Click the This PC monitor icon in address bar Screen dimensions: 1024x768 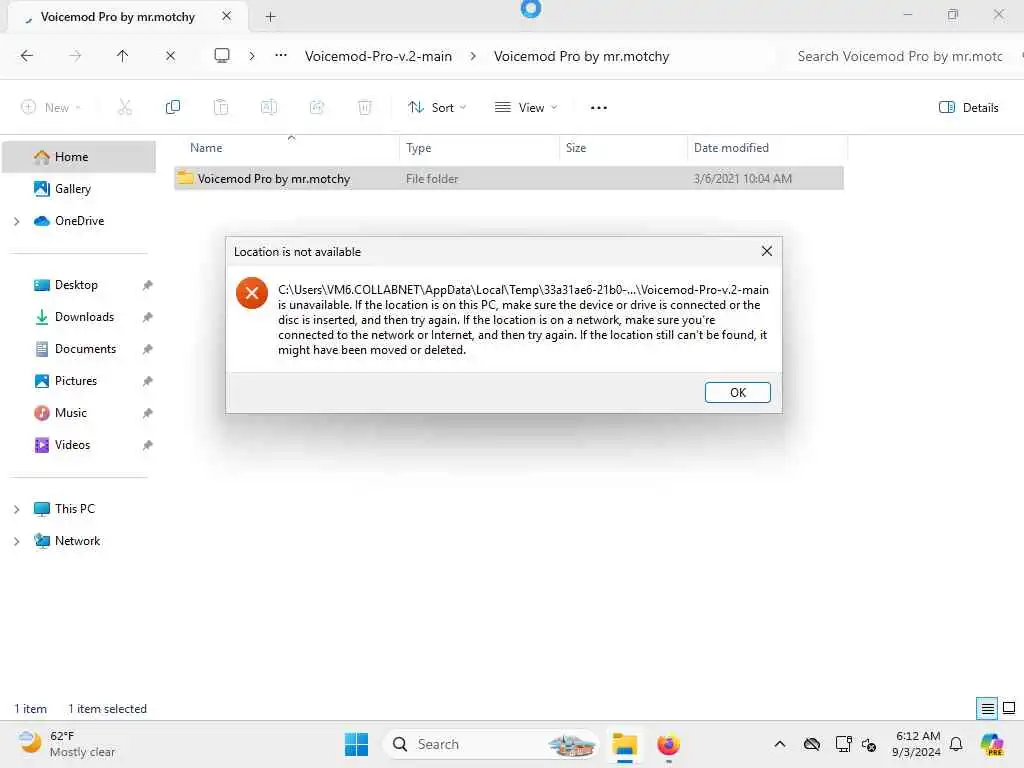222,56
